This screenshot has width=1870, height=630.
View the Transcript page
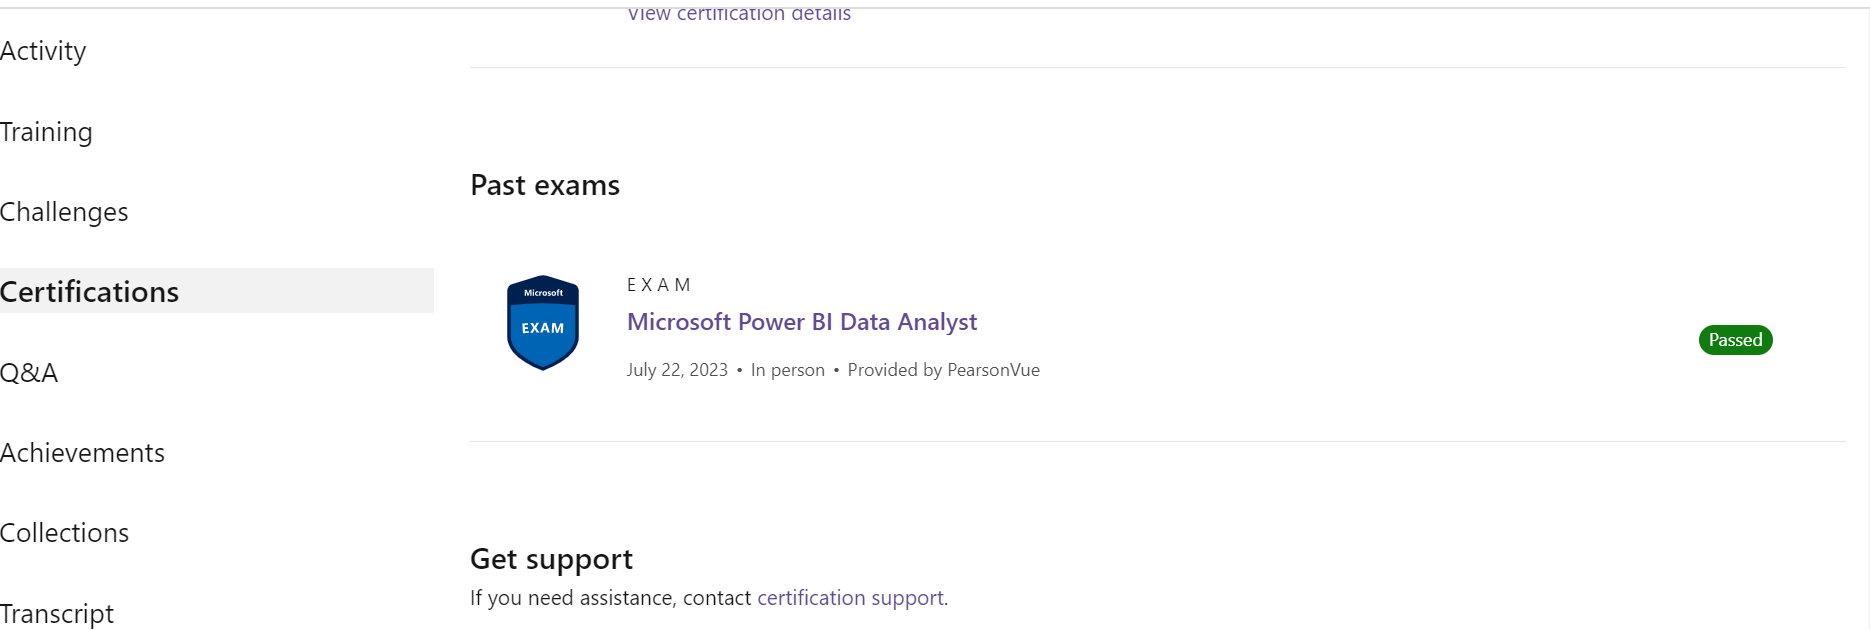point(57,613)
